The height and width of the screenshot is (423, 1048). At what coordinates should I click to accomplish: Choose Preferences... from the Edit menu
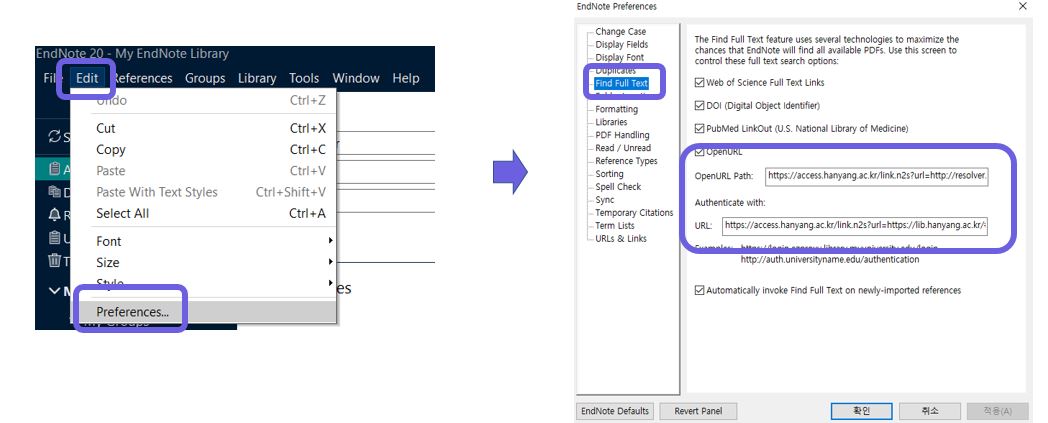[132, 312]
